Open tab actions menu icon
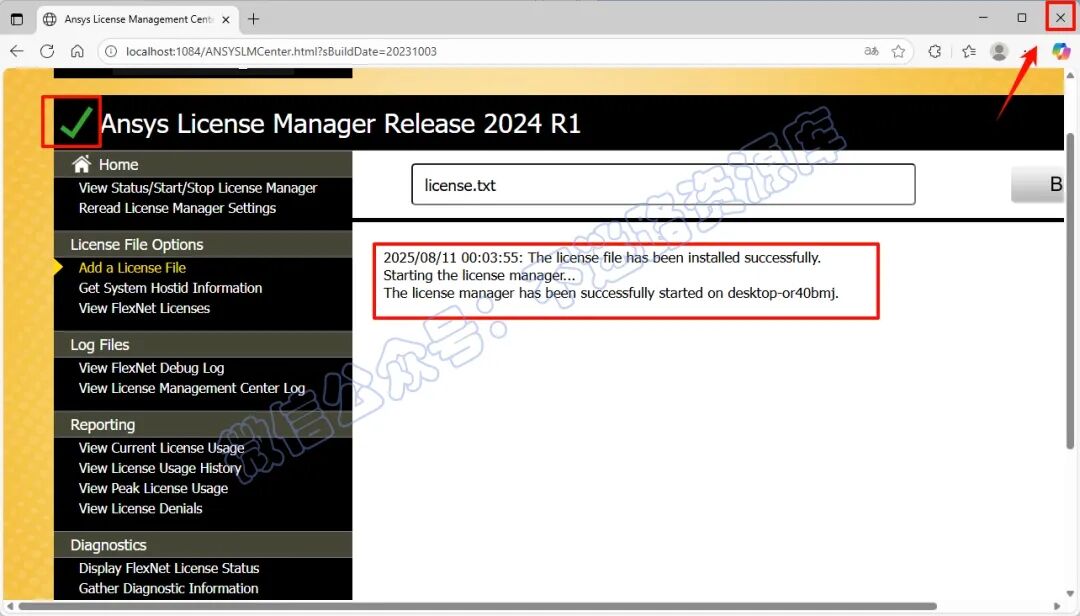 point(17,19)
